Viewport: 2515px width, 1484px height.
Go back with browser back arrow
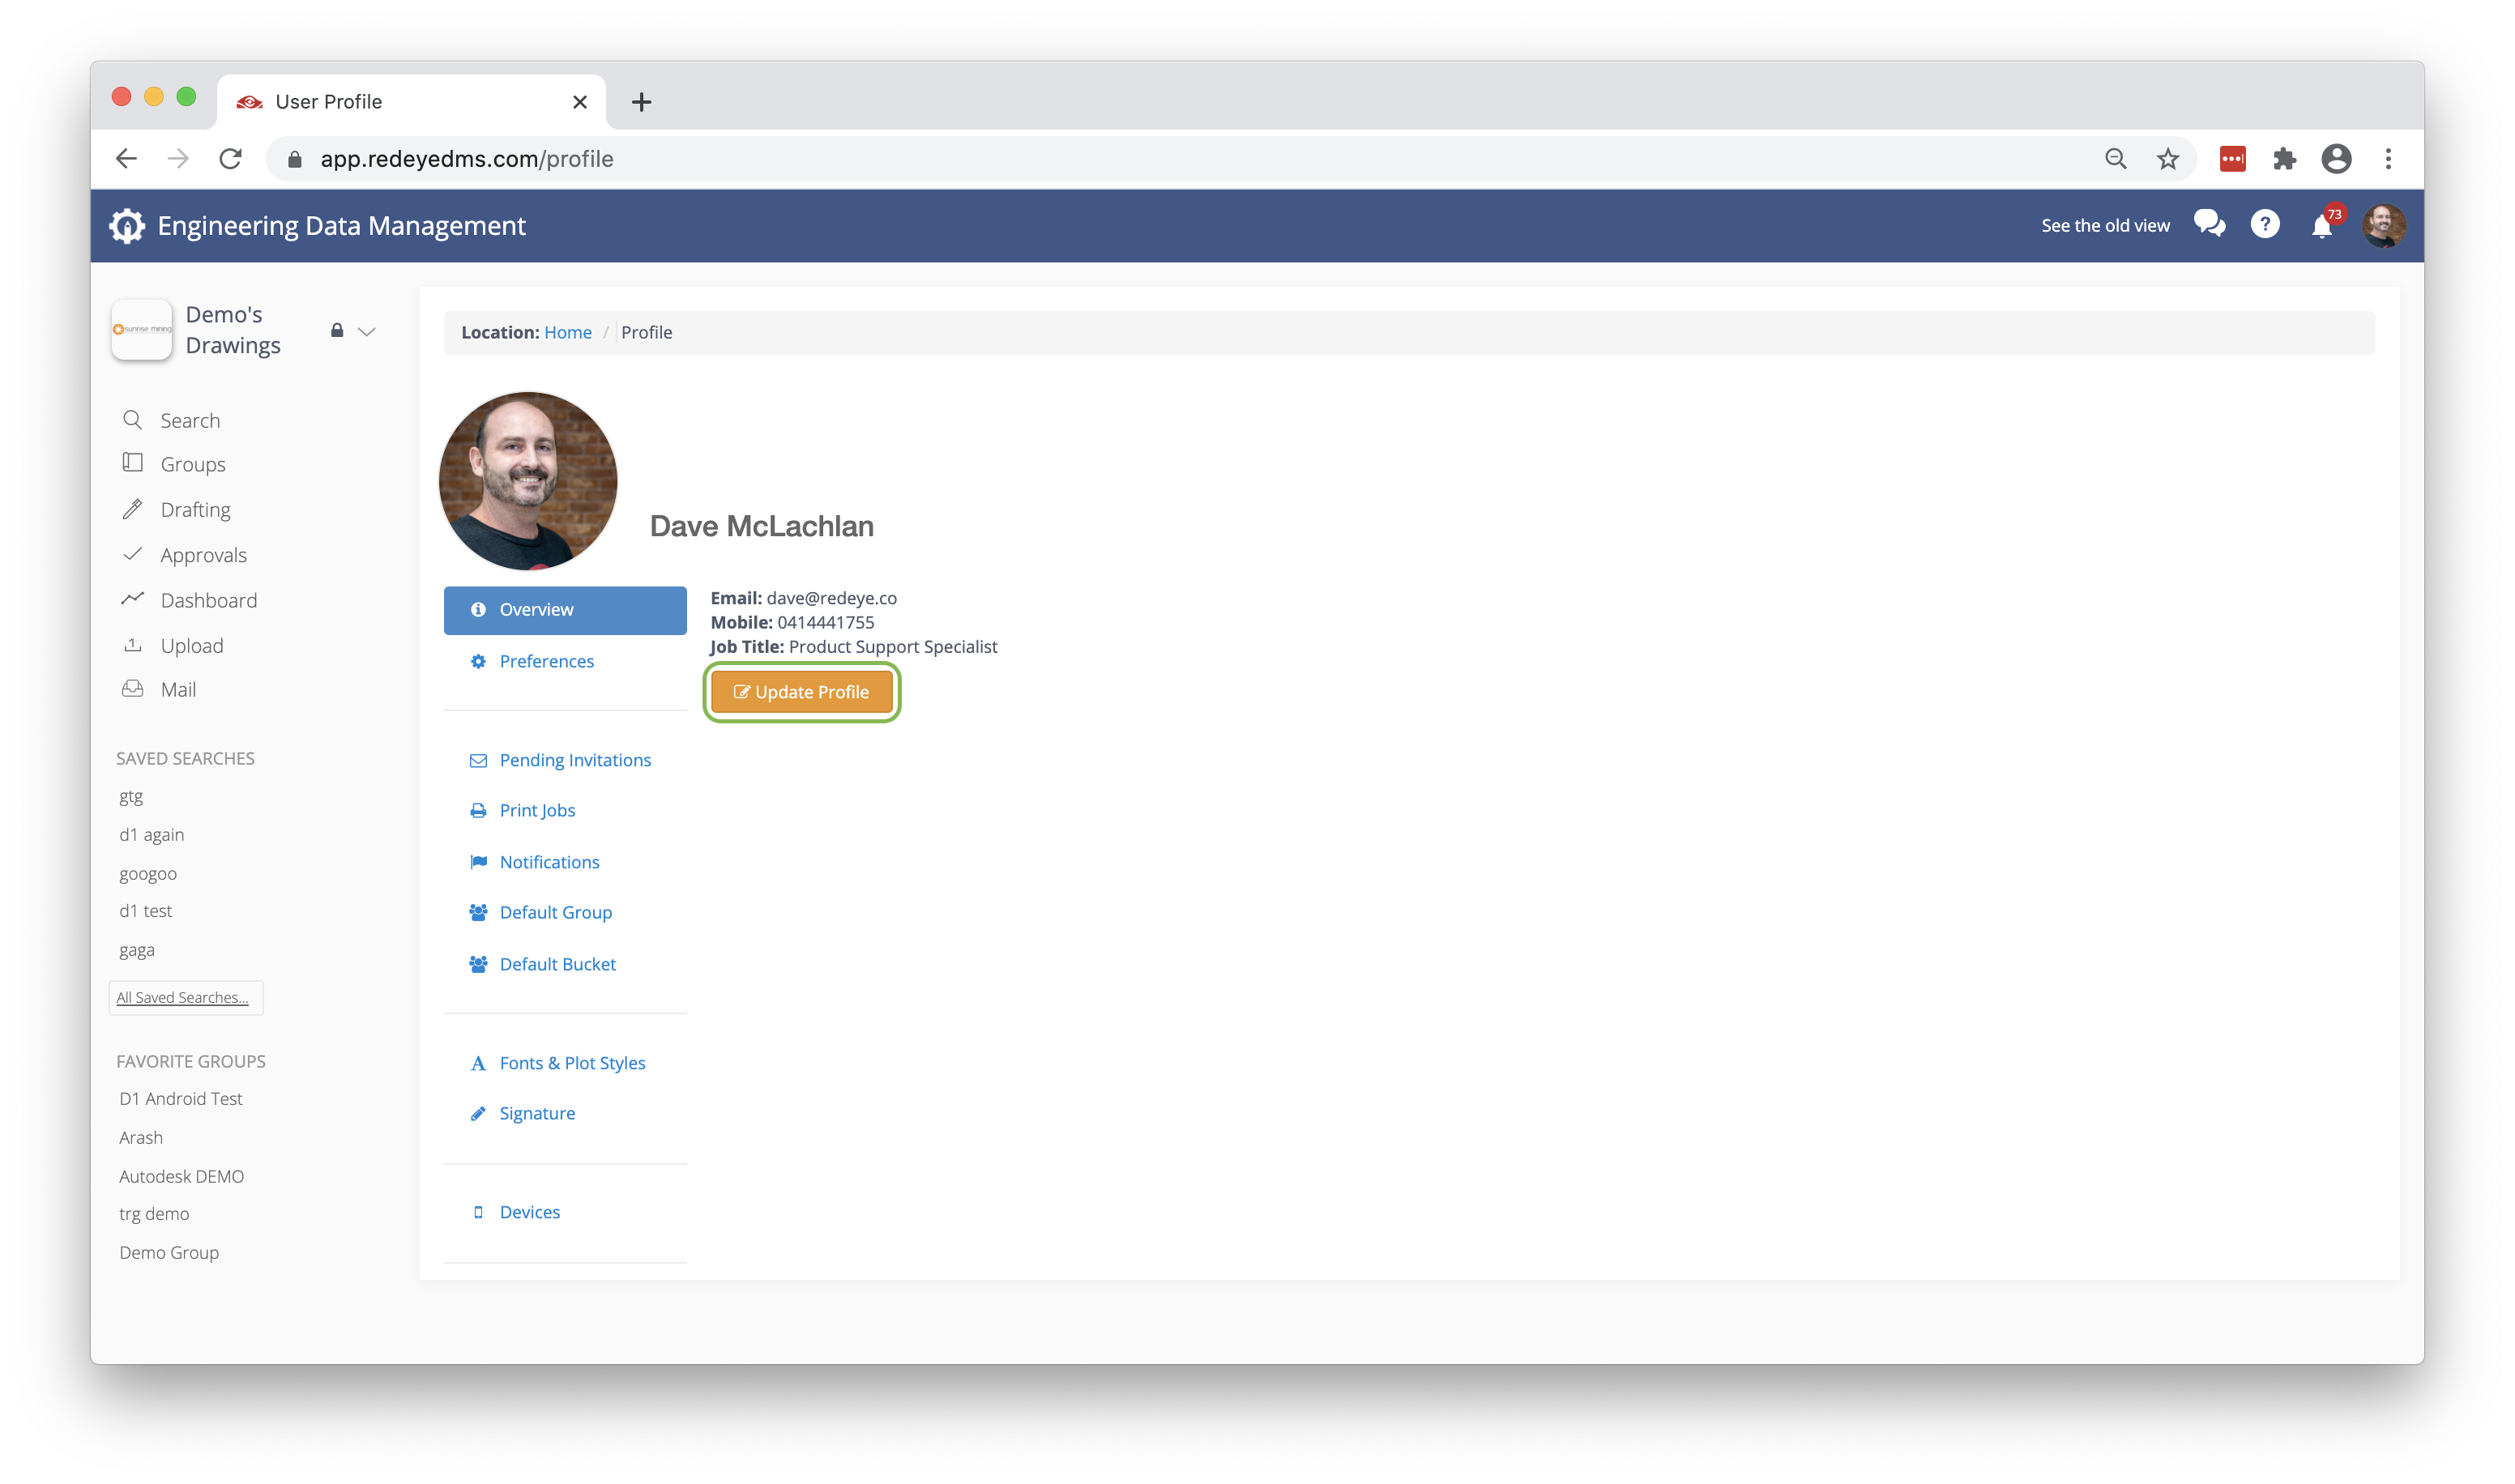tap(126, 159)
